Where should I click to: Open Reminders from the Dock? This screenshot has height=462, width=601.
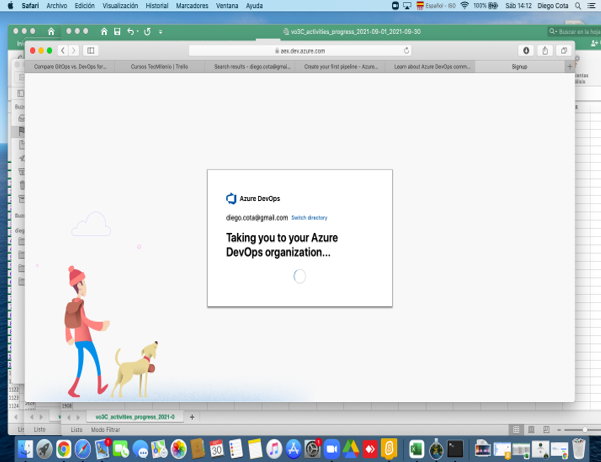[236, 449]
